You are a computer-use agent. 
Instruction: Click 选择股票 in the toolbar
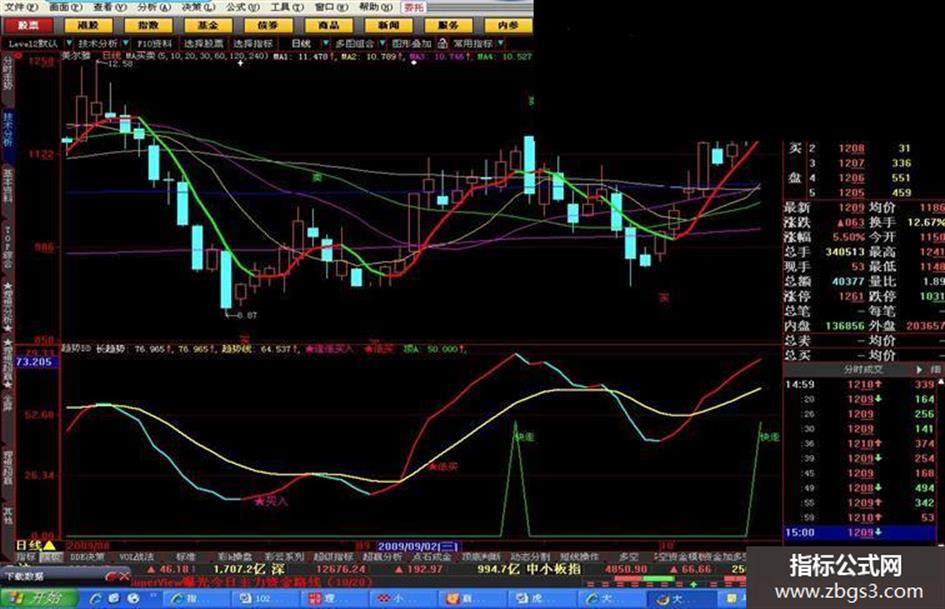pyautogui.click(x=203, y=43)
